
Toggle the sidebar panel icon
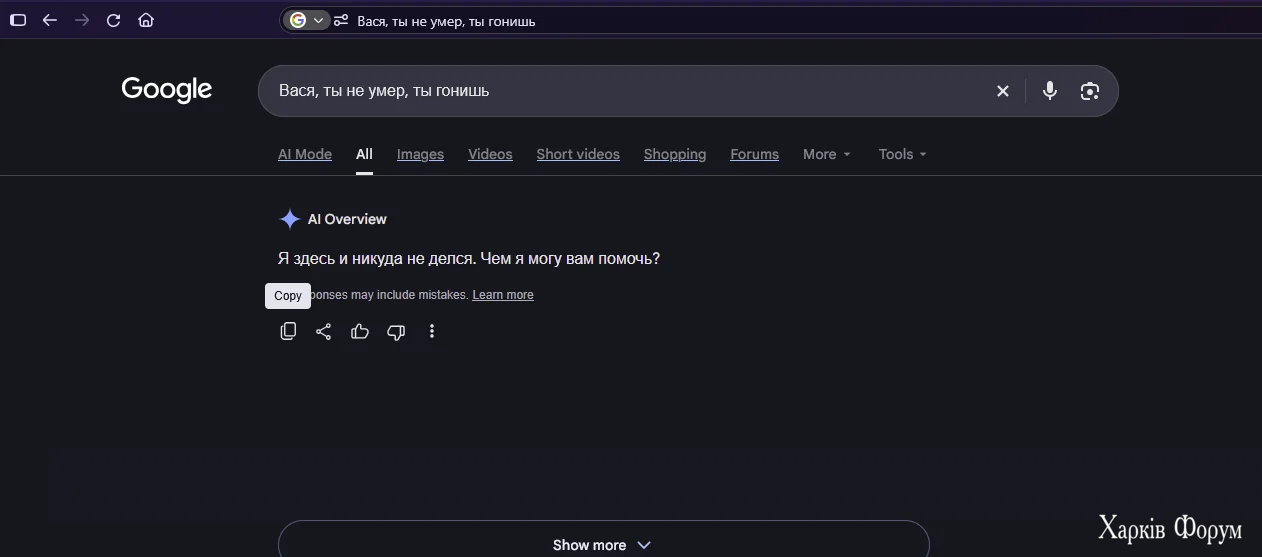(x=18, y=20)
